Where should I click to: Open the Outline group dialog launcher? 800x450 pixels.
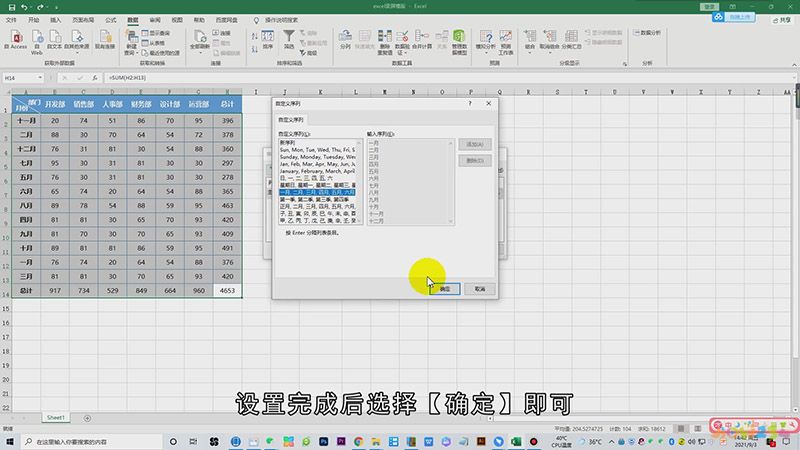coord(624,64)
